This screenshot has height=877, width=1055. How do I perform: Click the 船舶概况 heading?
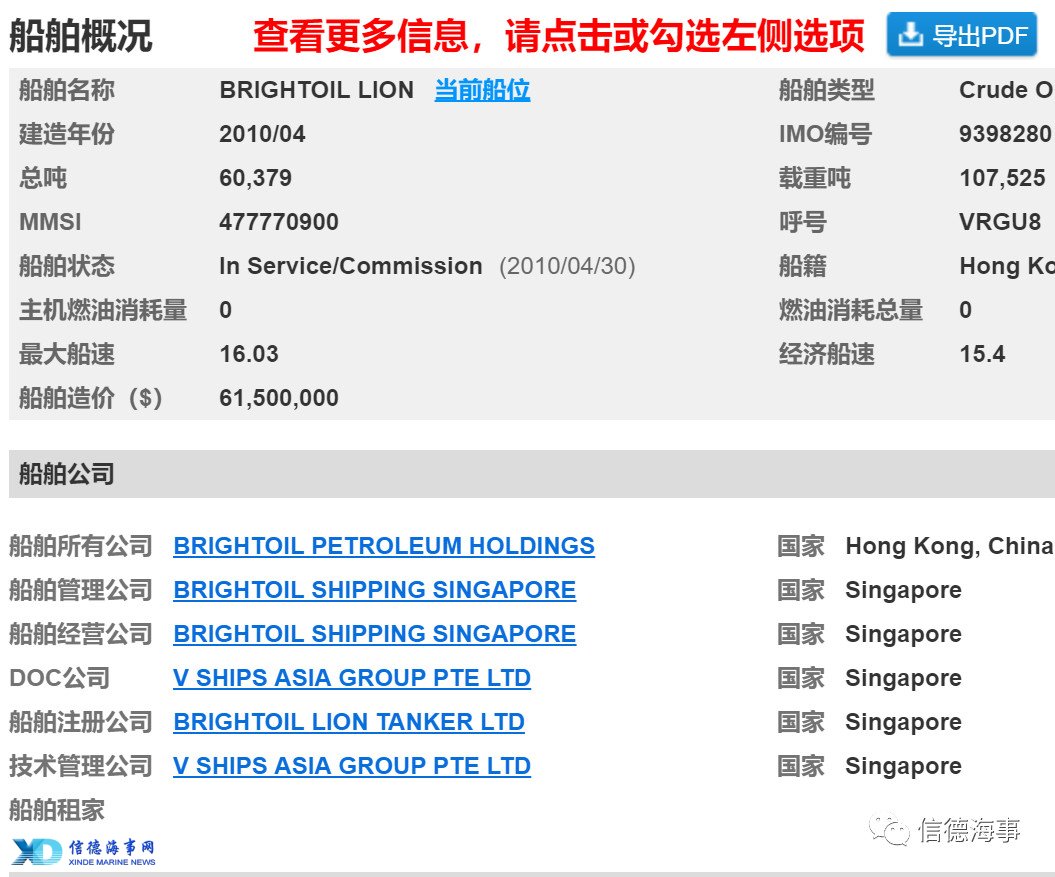coord(80,36)
